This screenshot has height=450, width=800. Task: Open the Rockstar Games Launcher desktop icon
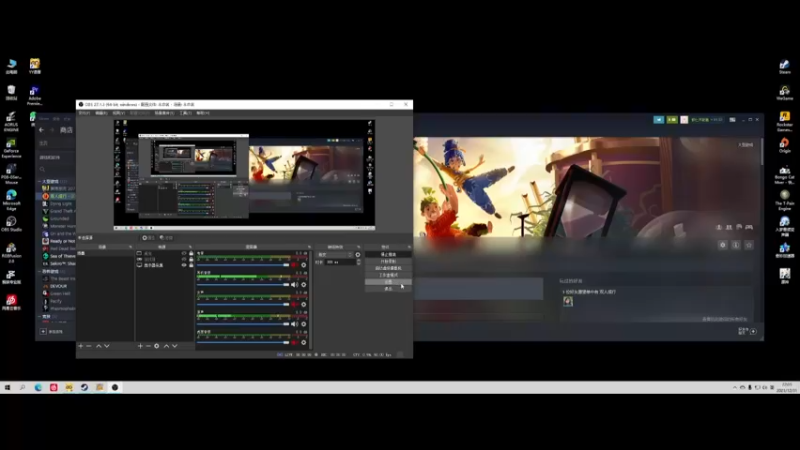click(785, 121)
